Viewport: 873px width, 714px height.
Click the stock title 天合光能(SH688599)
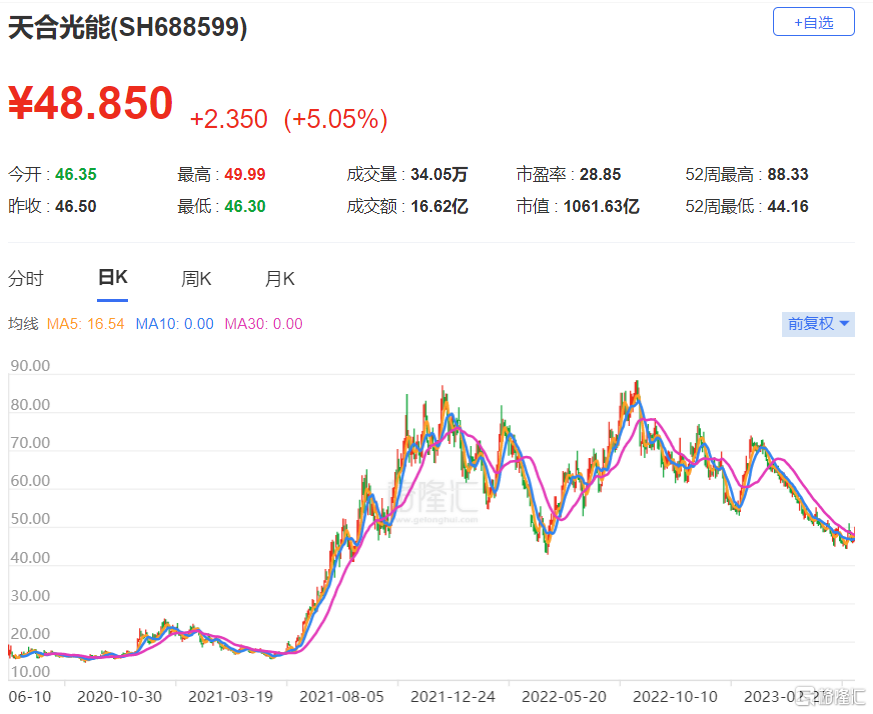[x=127, y=27]
